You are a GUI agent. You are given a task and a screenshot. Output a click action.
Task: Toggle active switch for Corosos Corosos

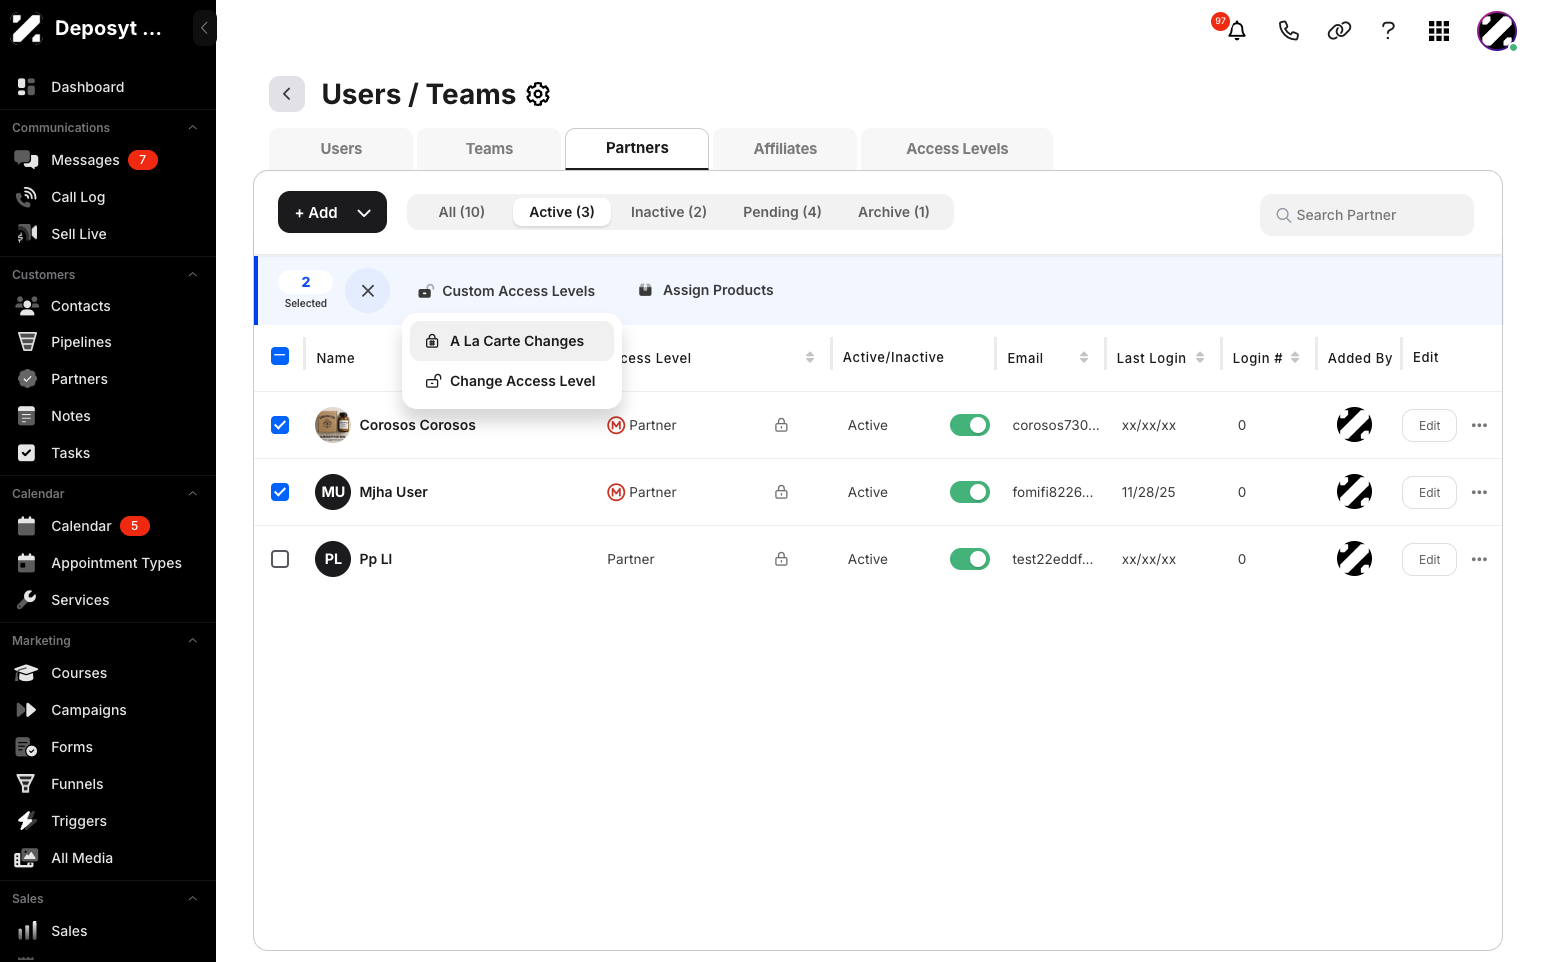pos(970,425)
